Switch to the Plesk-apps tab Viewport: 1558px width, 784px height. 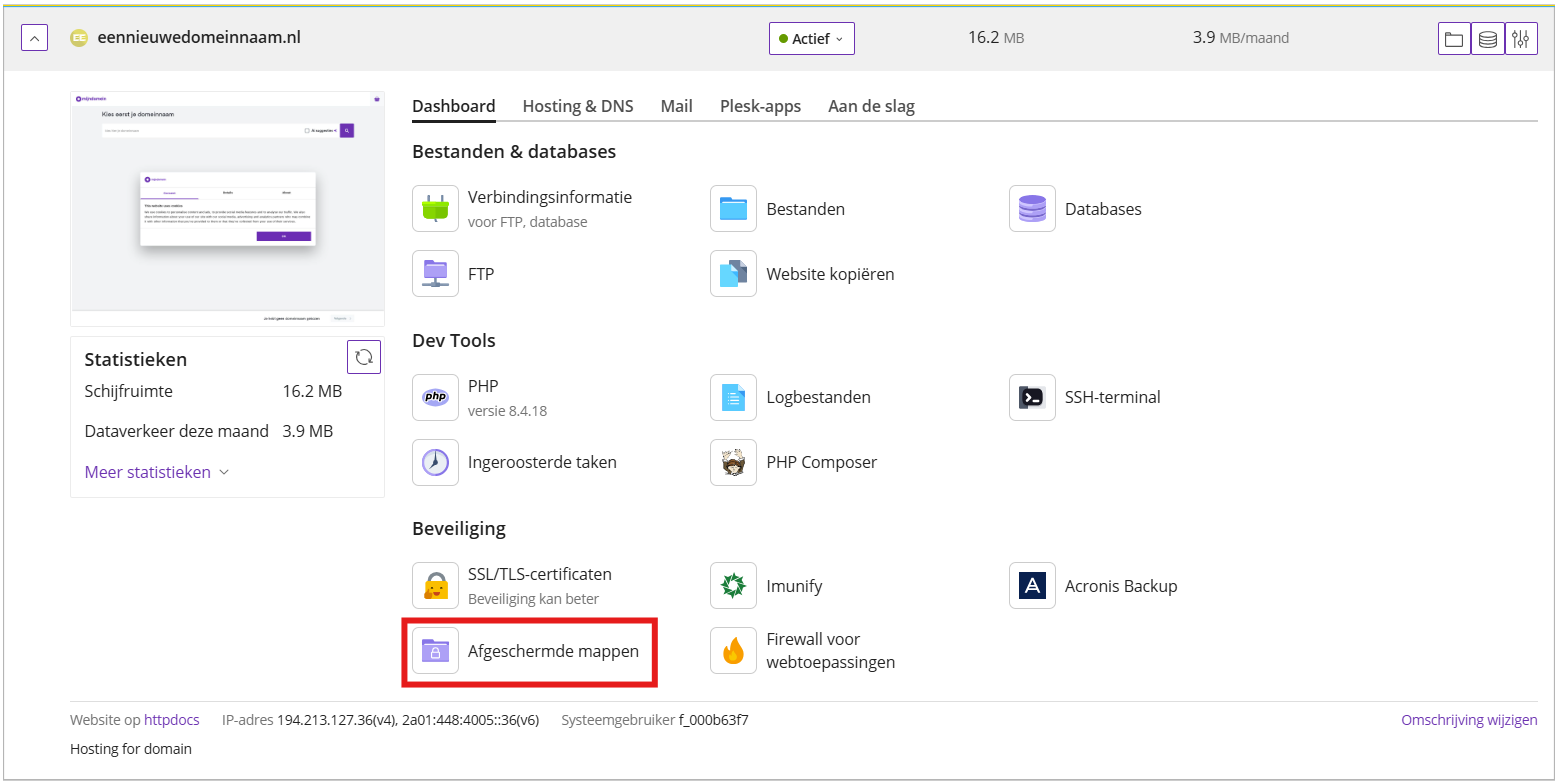click(x=760, y=106)
